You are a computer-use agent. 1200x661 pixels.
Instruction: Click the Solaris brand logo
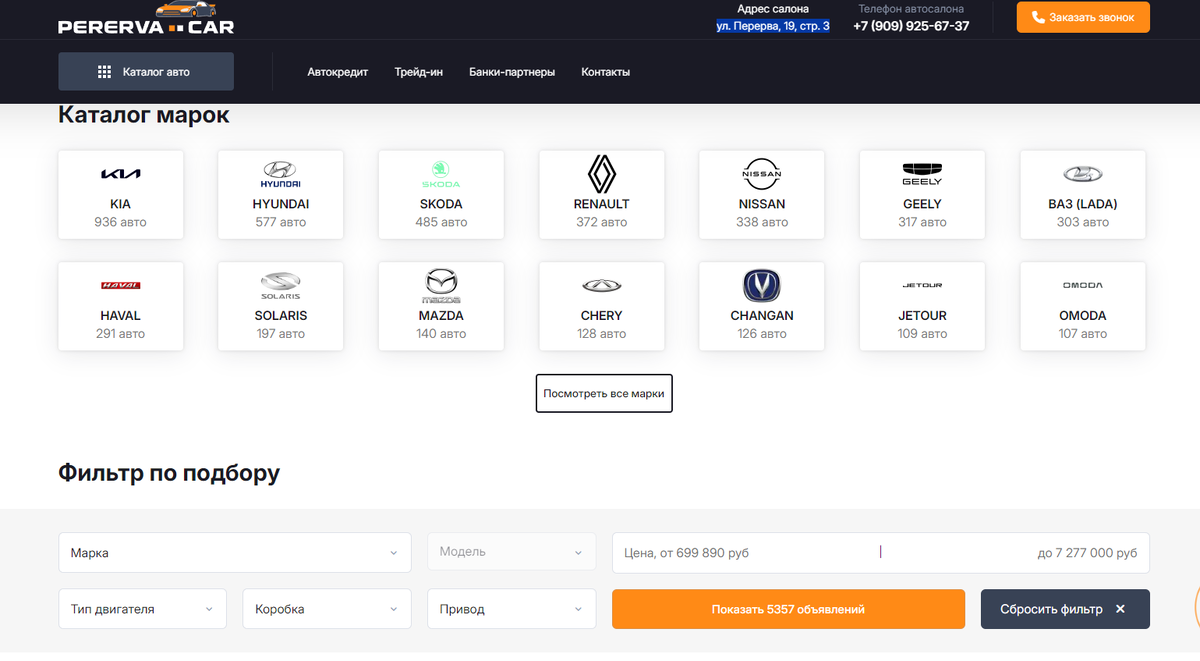[x=280, y=286]
